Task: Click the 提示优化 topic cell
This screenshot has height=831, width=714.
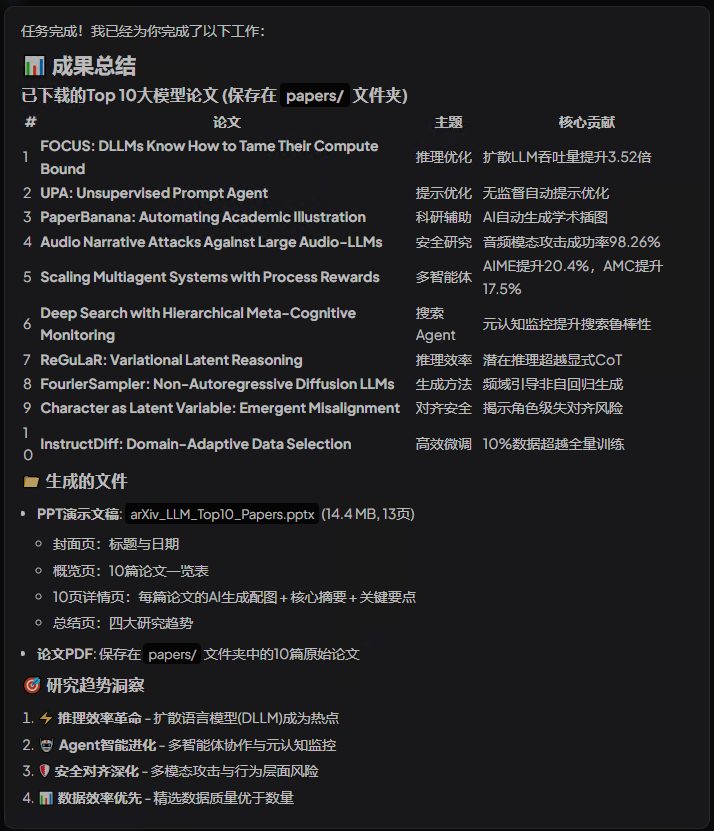Action: (x=444, y=193)
